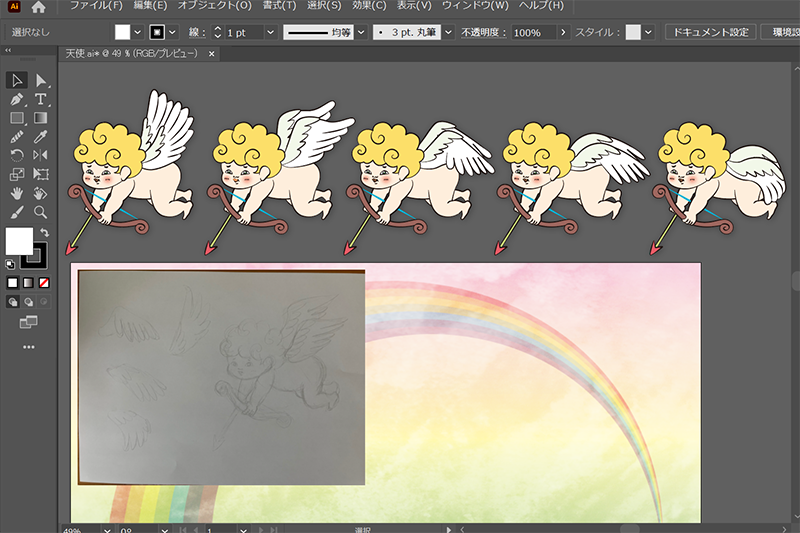Pick the Eyedropper tool
The height and width of the screenshot is (533, 800).
[x=41, y=137]
